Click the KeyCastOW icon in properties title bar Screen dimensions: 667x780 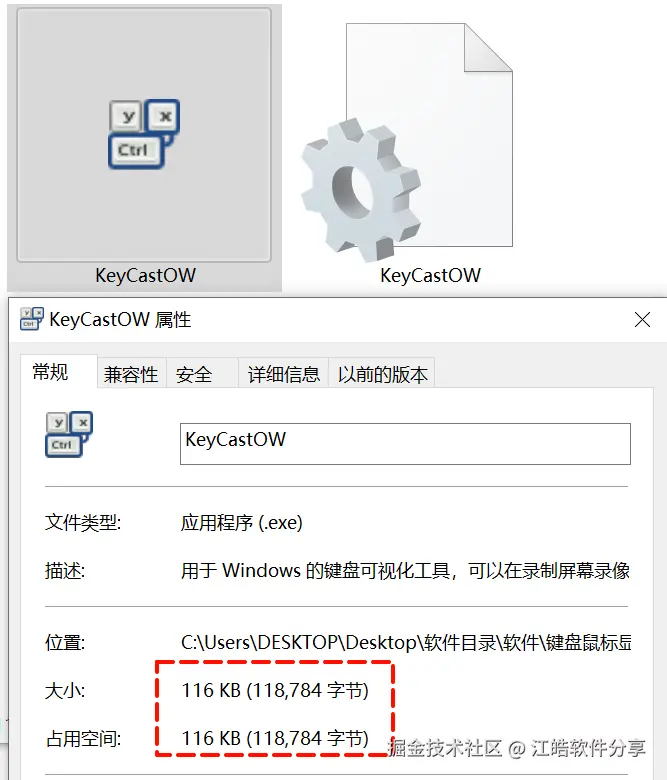(x=31, y=319)
